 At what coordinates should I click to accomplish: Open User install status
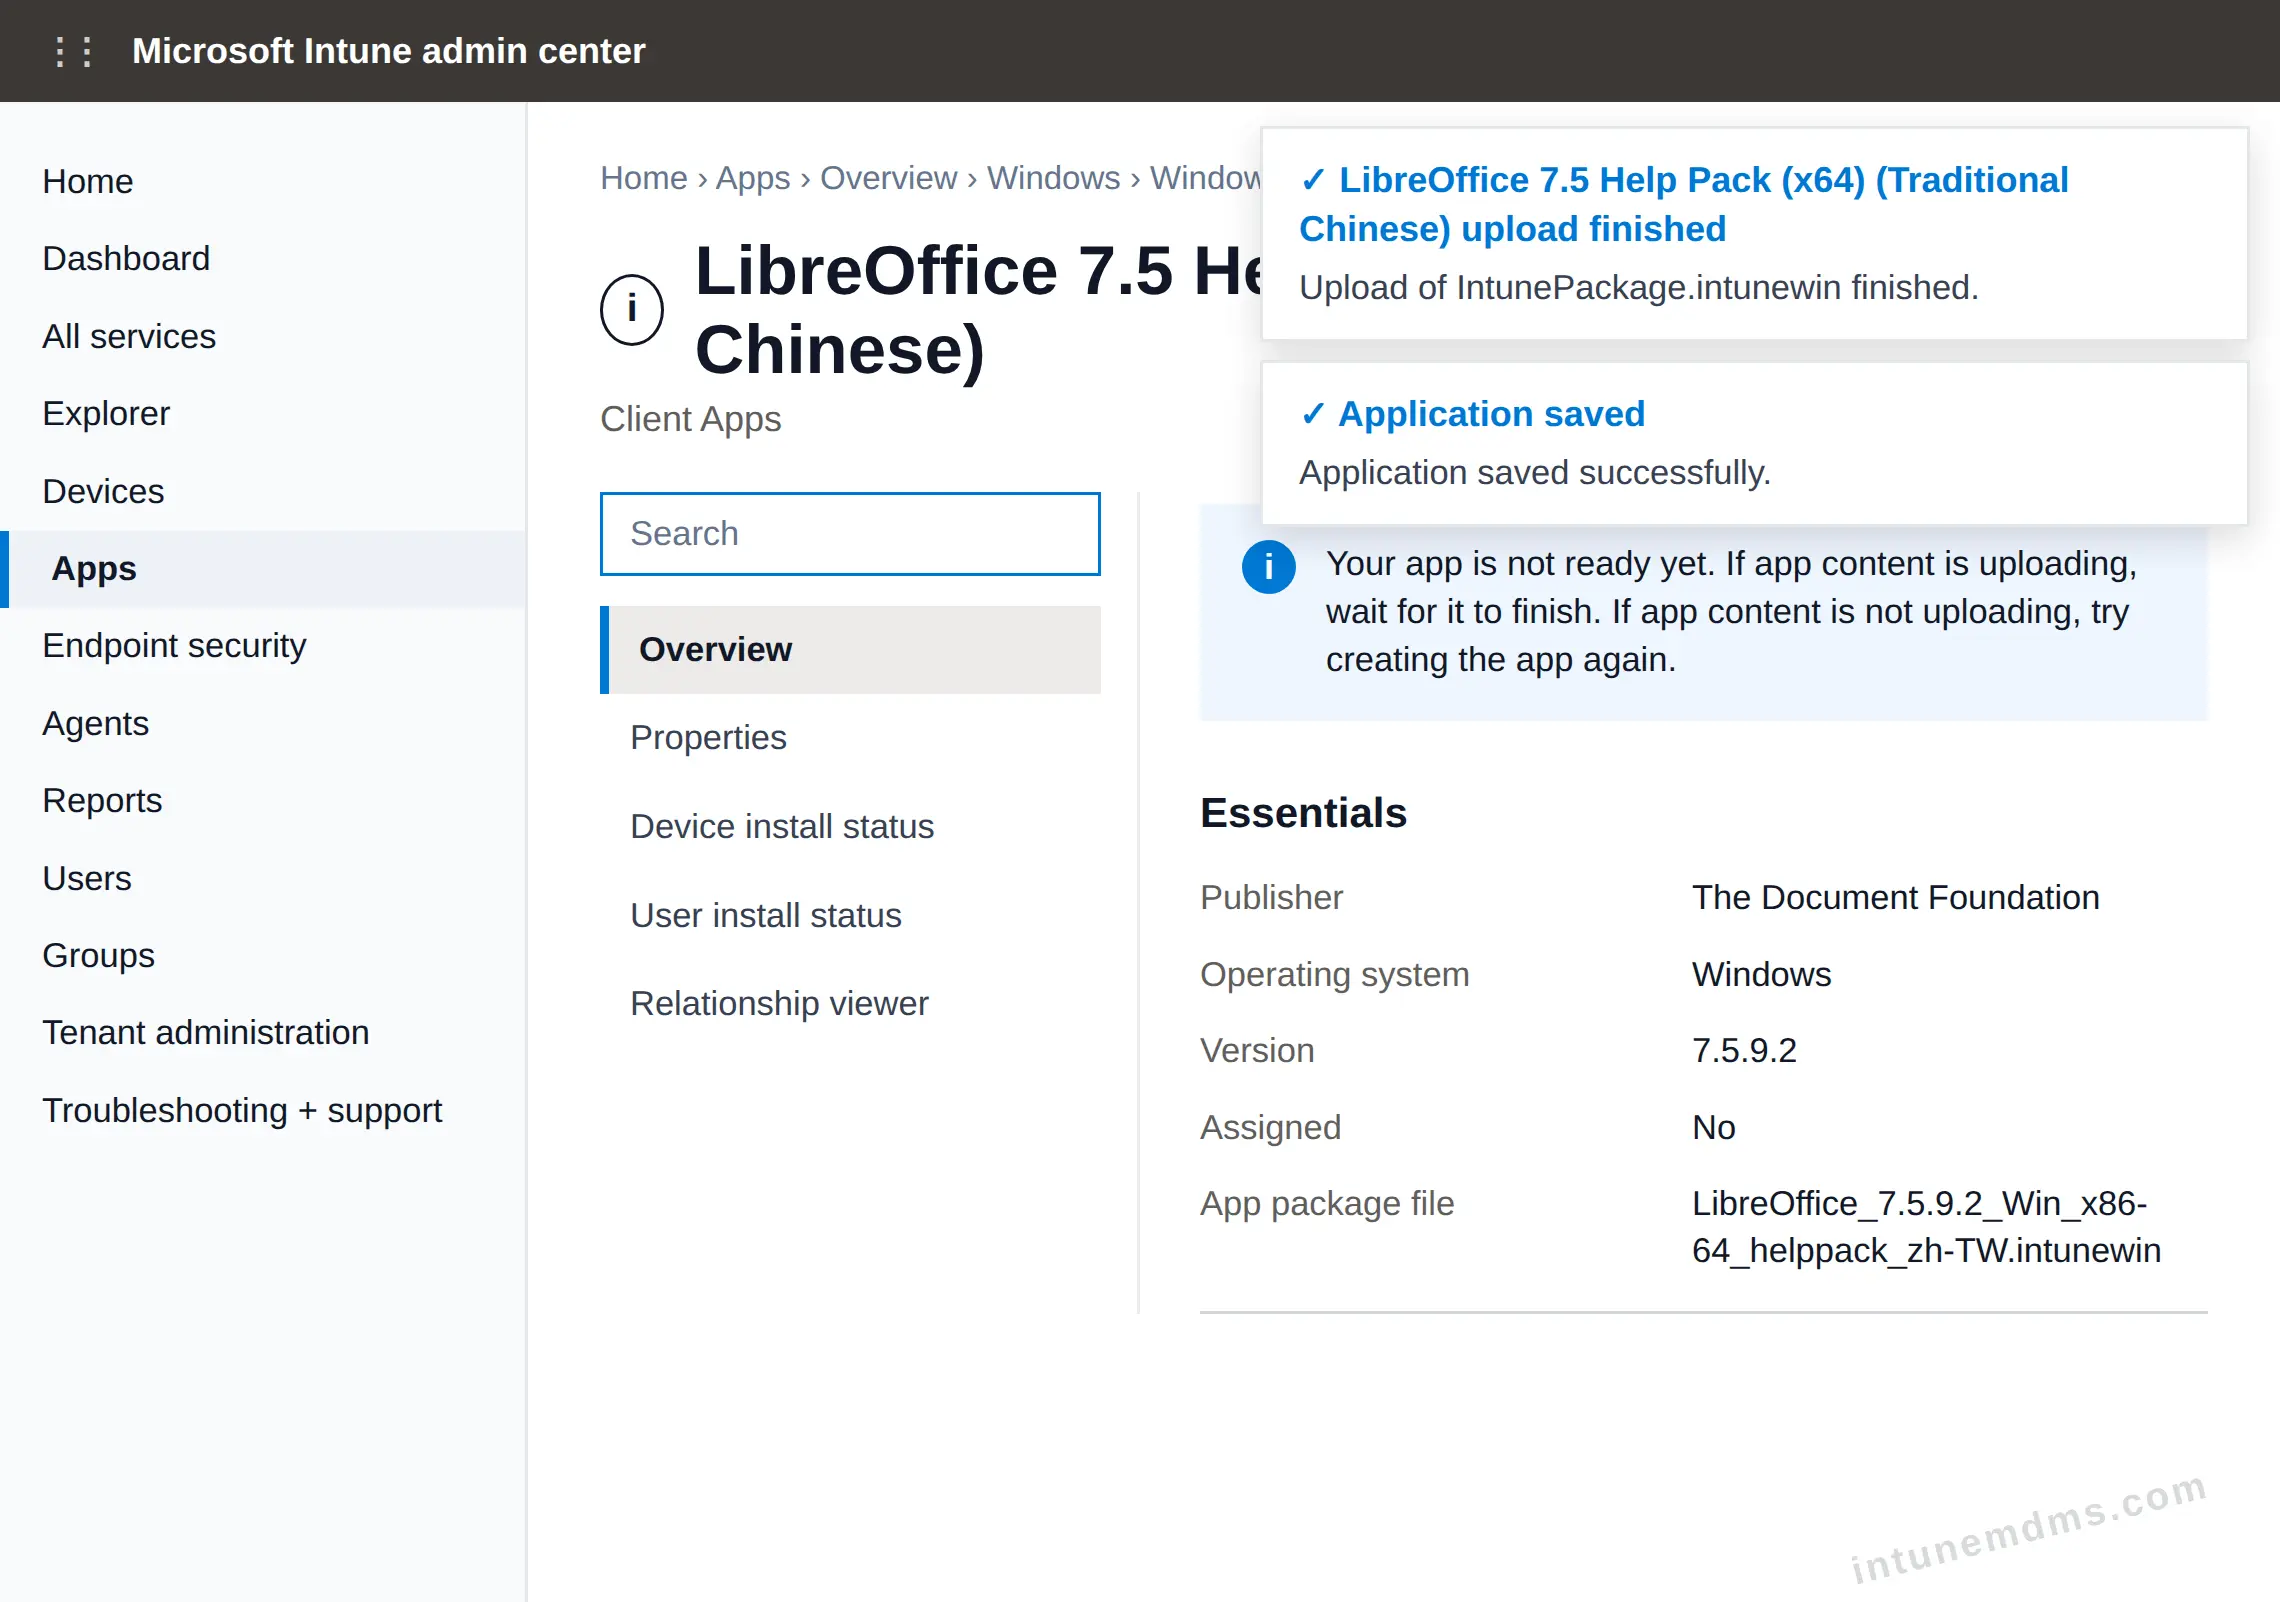(850, 915)
